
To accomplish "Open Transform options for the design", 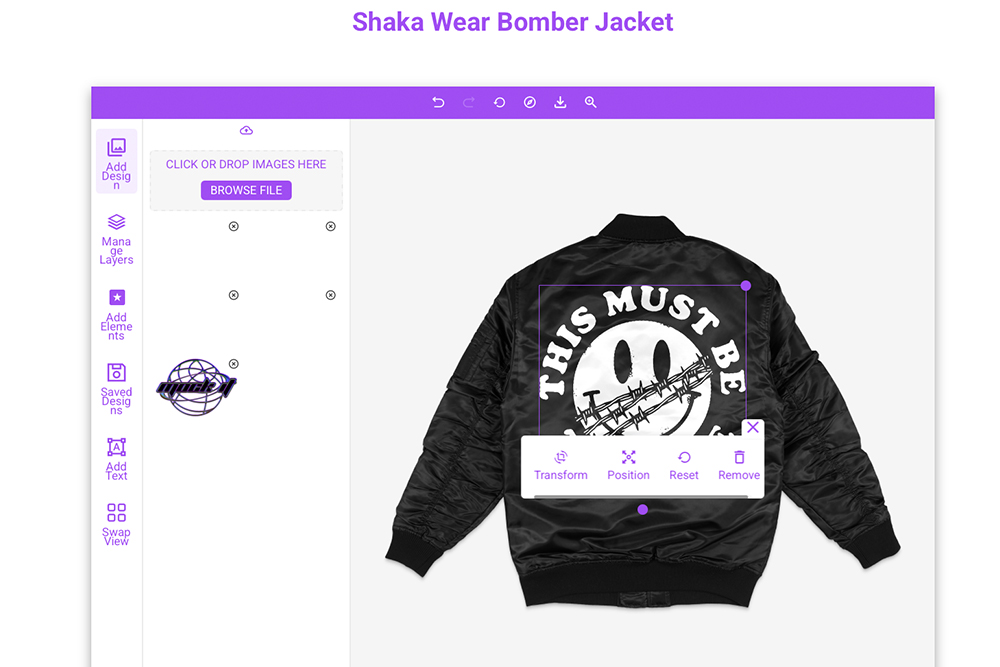I will coord(561,465).
